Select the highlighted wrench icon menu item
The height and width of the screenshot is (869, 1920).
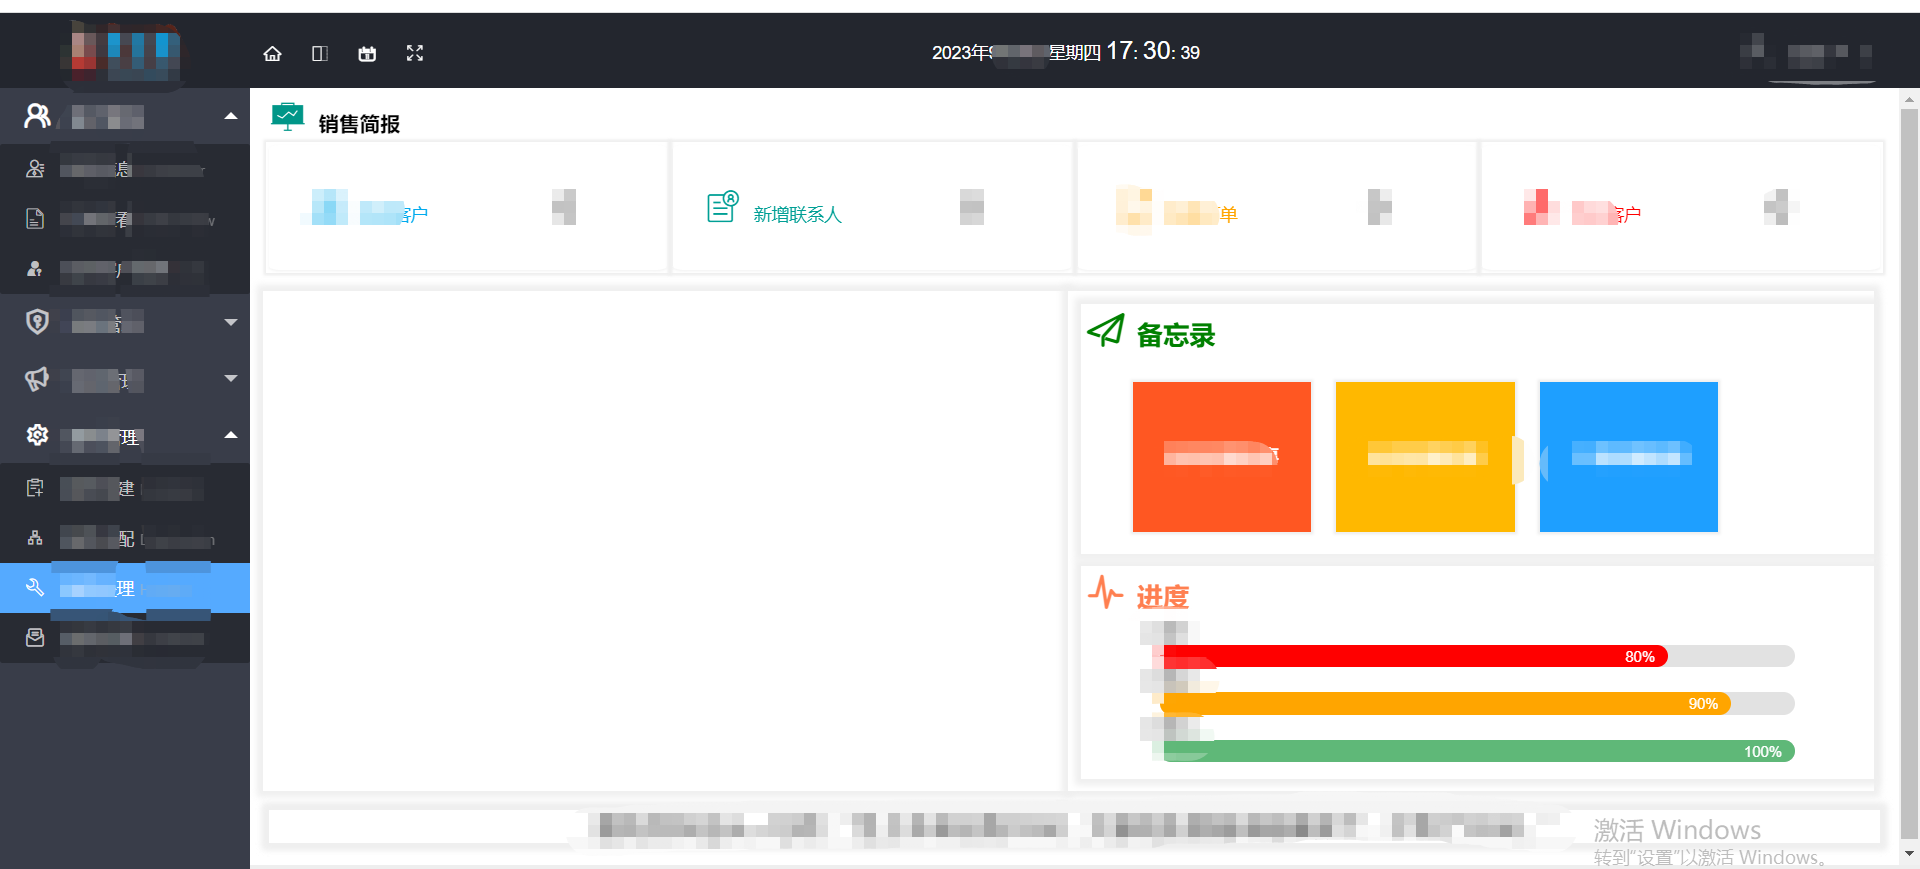tap(125, 588)
